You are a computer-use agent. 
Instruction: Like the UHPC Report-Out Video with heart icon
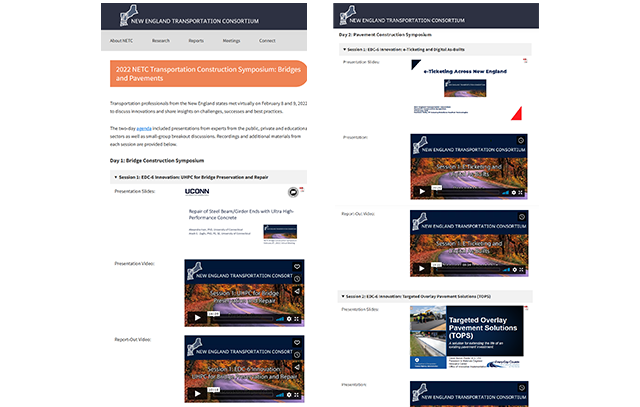tap(297, 343)
